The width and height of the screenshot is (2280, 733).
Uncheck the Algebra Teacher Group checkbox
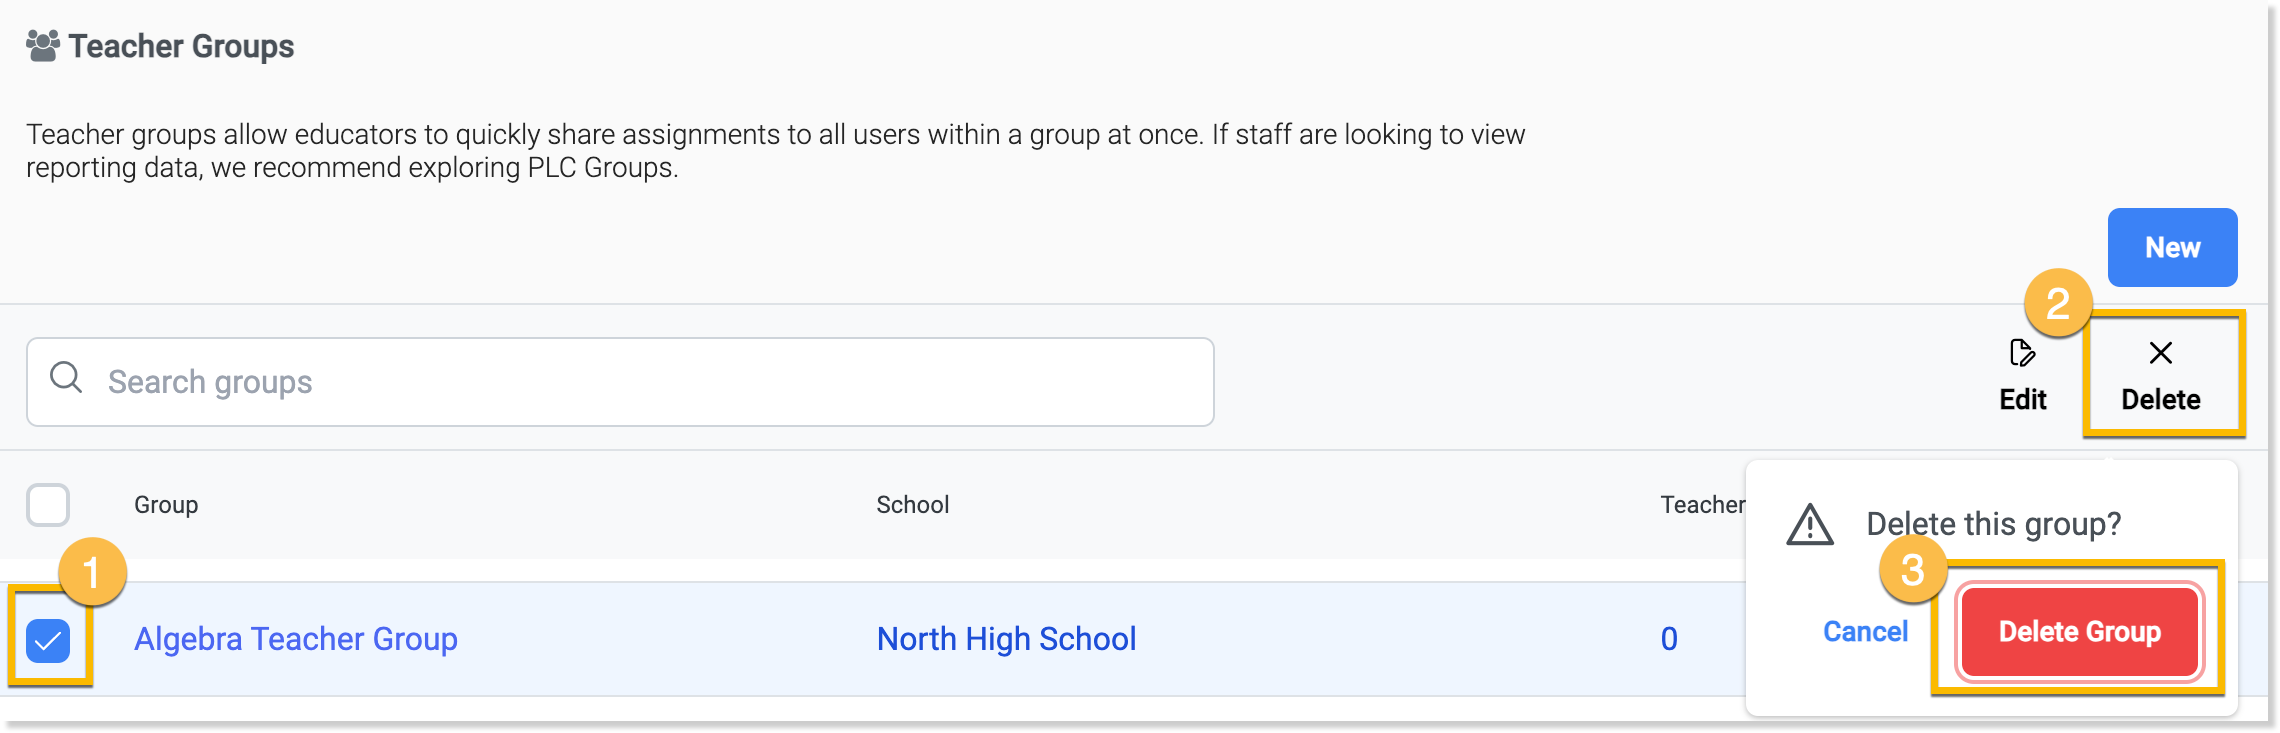click(x=48, y=641)
